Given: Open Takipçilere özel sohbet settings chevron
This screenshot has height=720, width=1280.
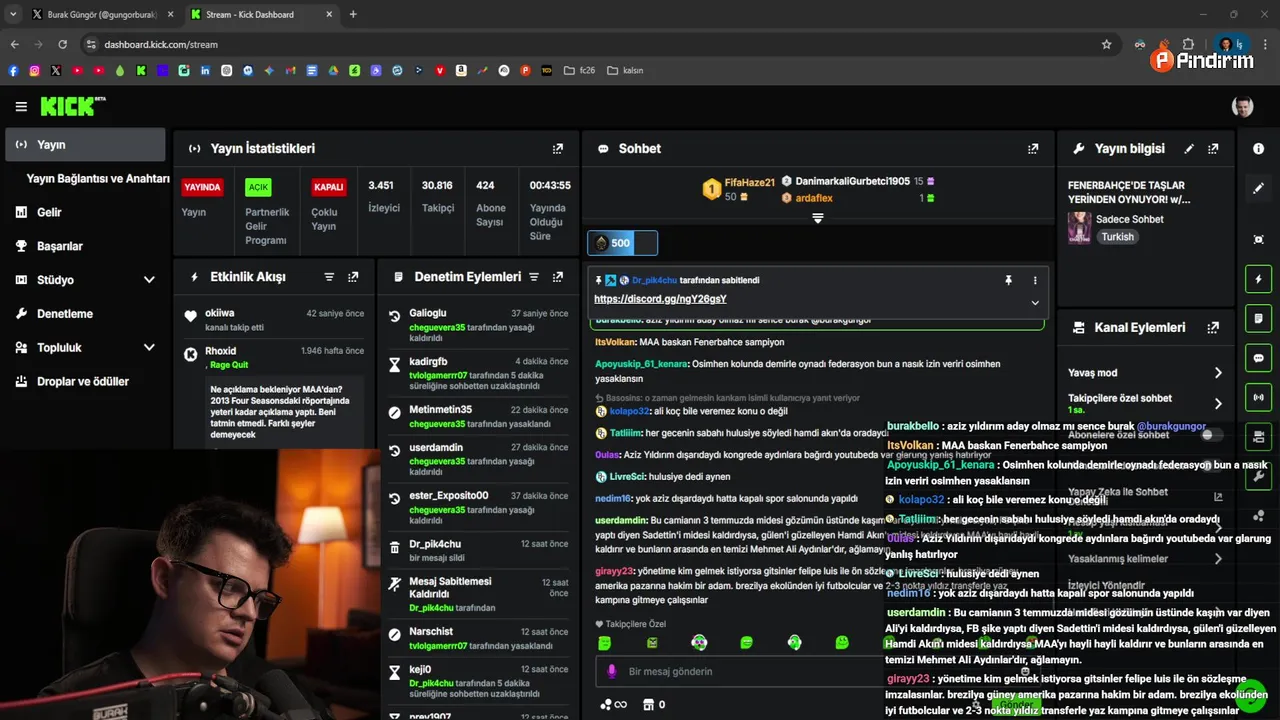Looking at the screenshot, I should point(1218,404).
